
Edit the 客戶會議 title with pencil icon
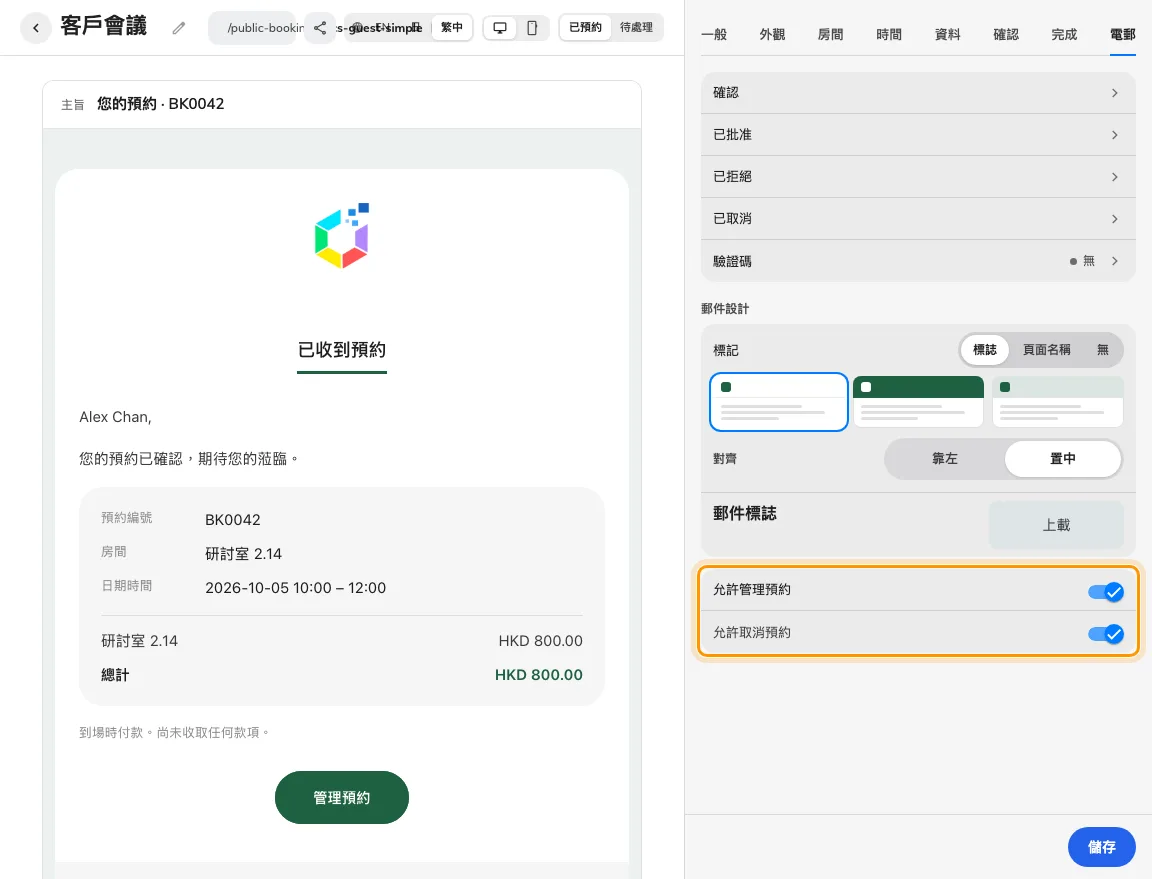[x=179, y=28]
